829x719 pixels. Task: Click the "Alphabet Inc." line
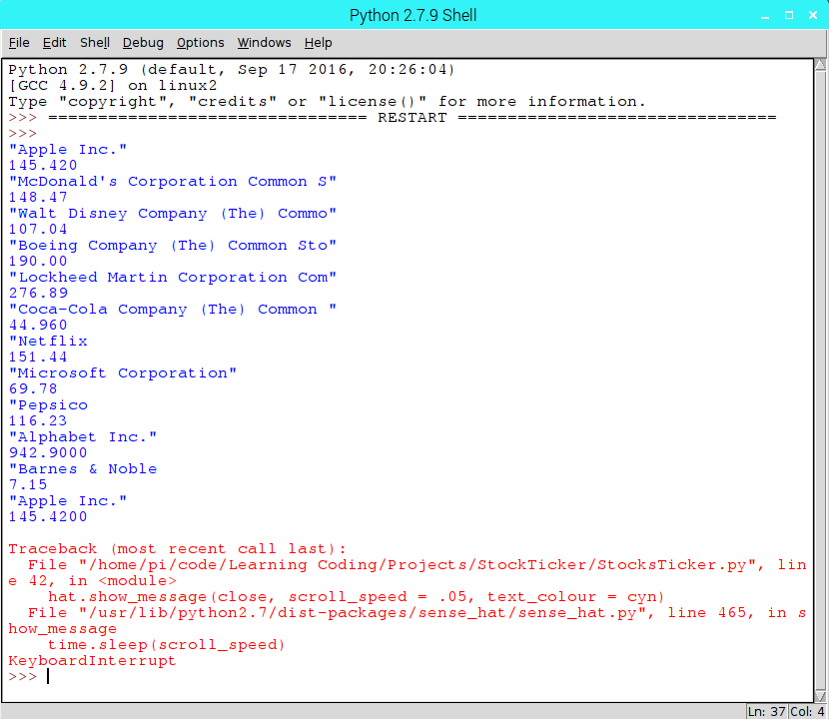coord(82,437)
